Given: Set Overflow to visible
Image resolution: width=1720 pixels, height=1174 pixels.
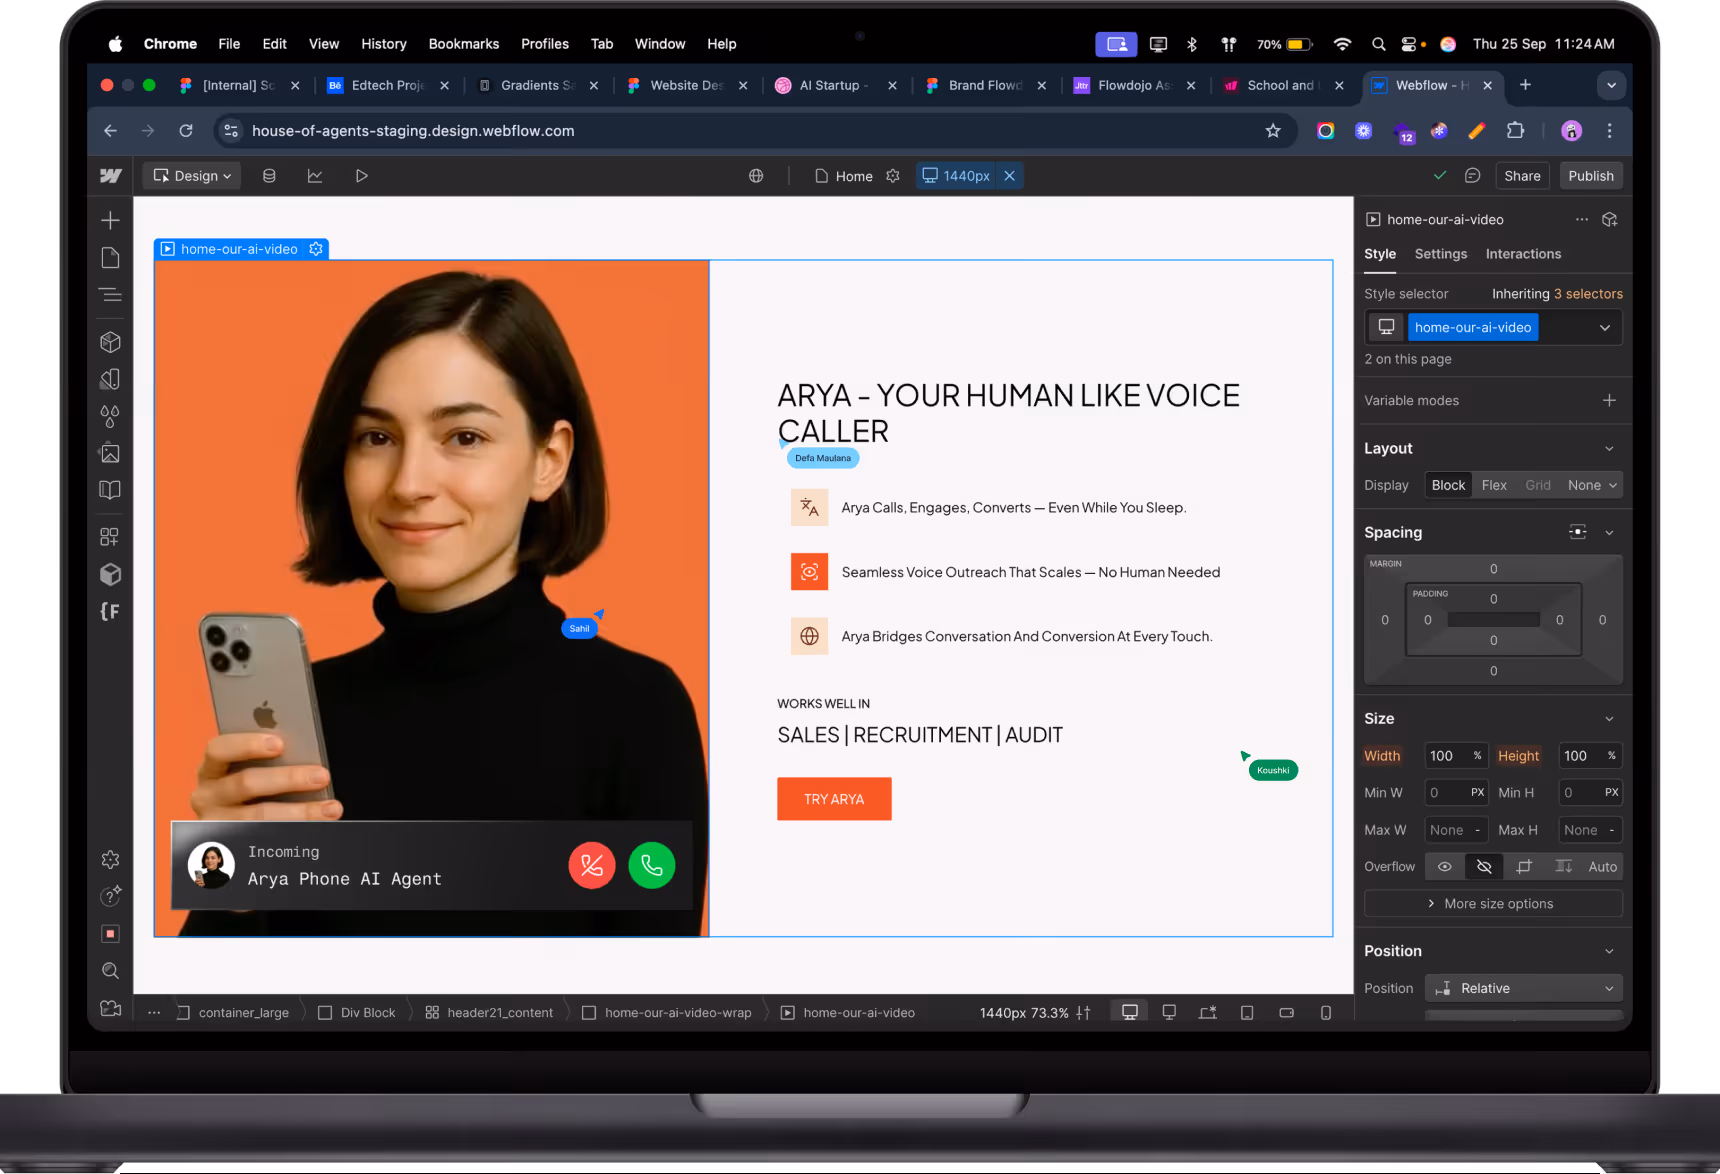Looking at the screenshot, I should [1443, 866].
